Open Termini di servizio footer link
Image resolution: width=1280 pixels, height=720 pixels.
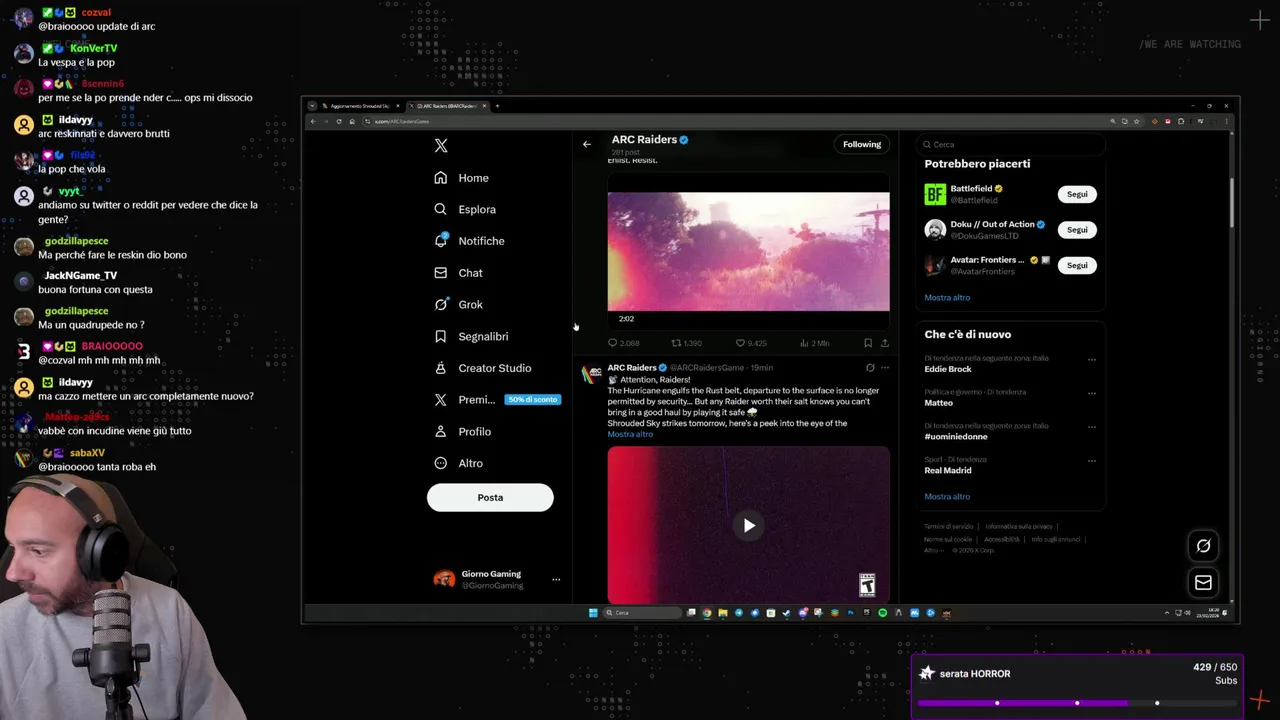click(948, 527)
